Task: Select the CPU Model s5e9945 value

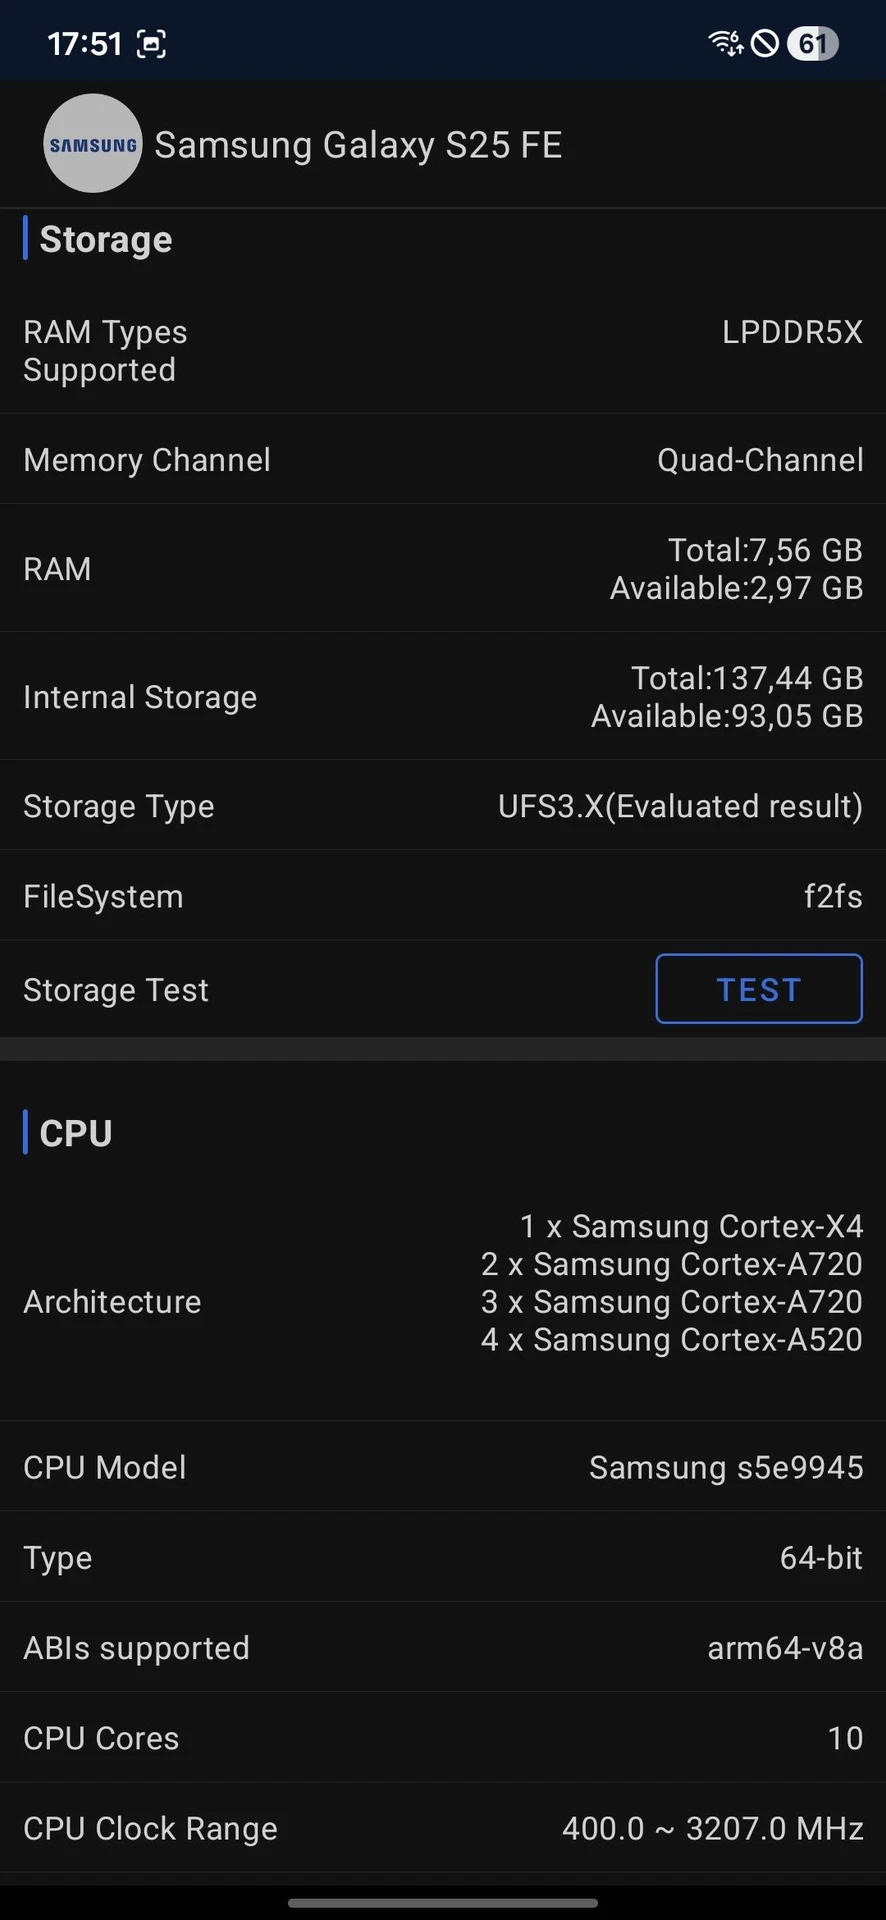Action: coord(725,1467)
